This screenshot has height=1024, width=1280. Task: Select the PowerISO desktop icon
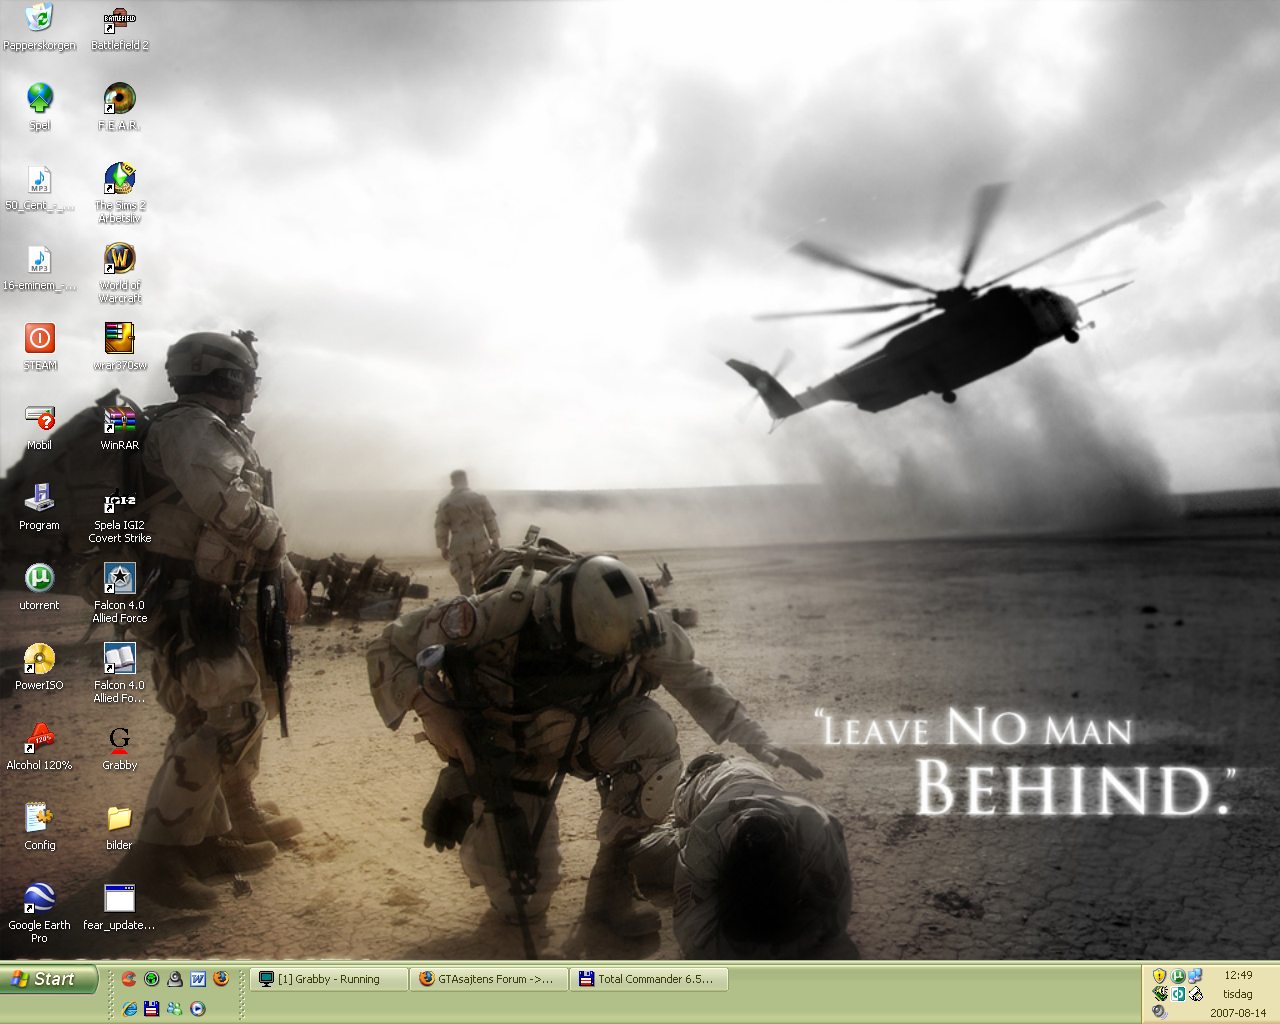pos(40,666)
